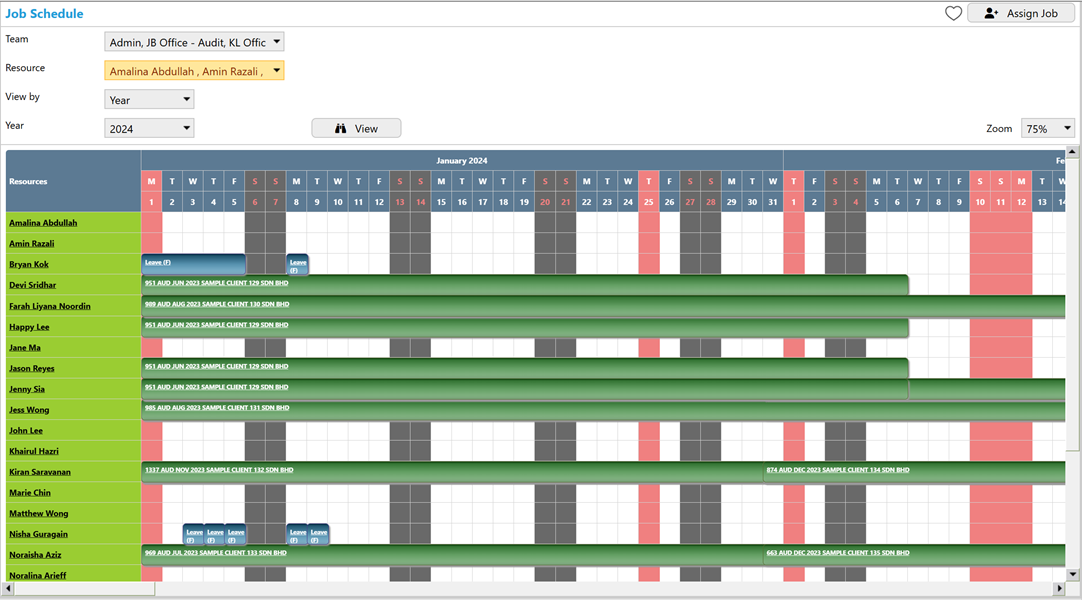This screenshot has height=600, width=1082.
Task: Click the add-person icon on Assign Job button
Action: tap(990, 13)
